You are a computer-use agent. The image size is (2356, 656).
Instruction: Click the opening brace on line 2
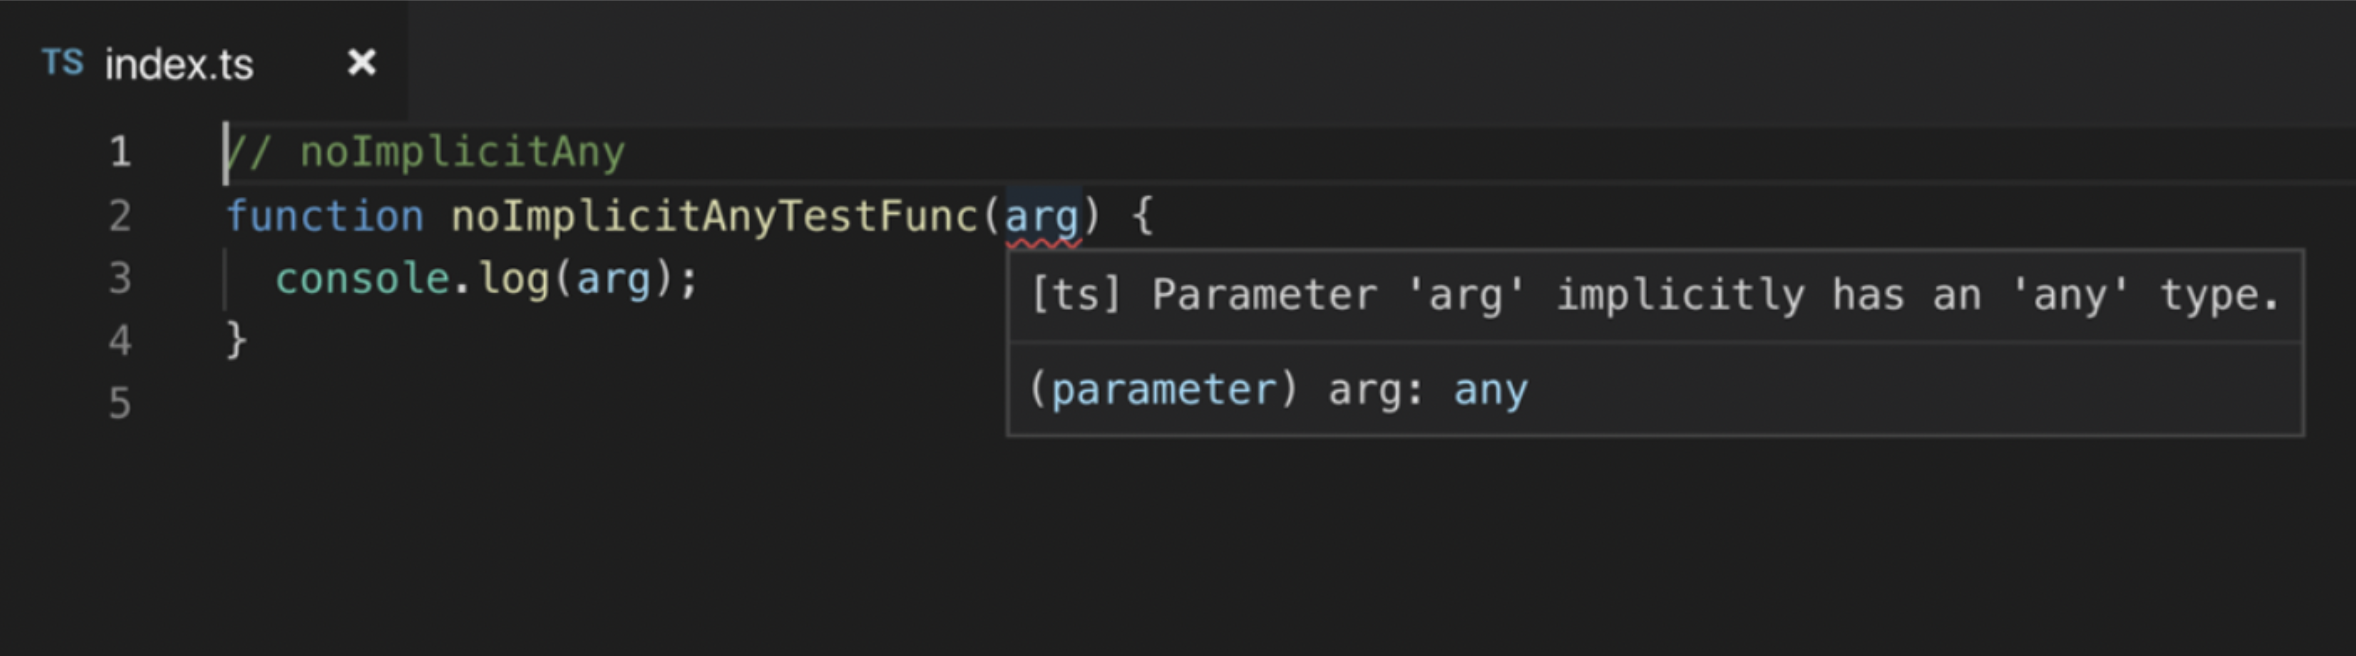coord(1142,216)
